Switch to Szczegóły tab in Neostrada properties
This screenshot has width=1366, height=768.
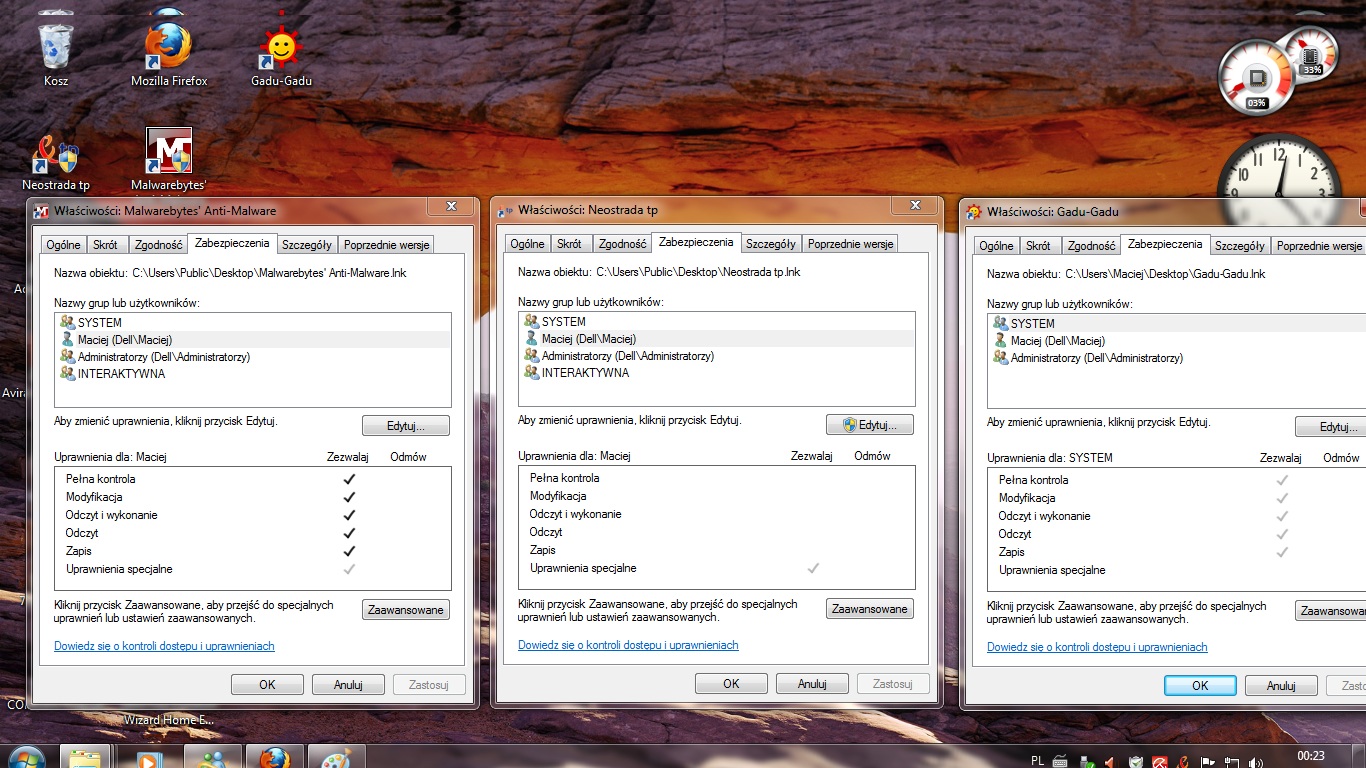pyautogui.click(x=771, y=243)
